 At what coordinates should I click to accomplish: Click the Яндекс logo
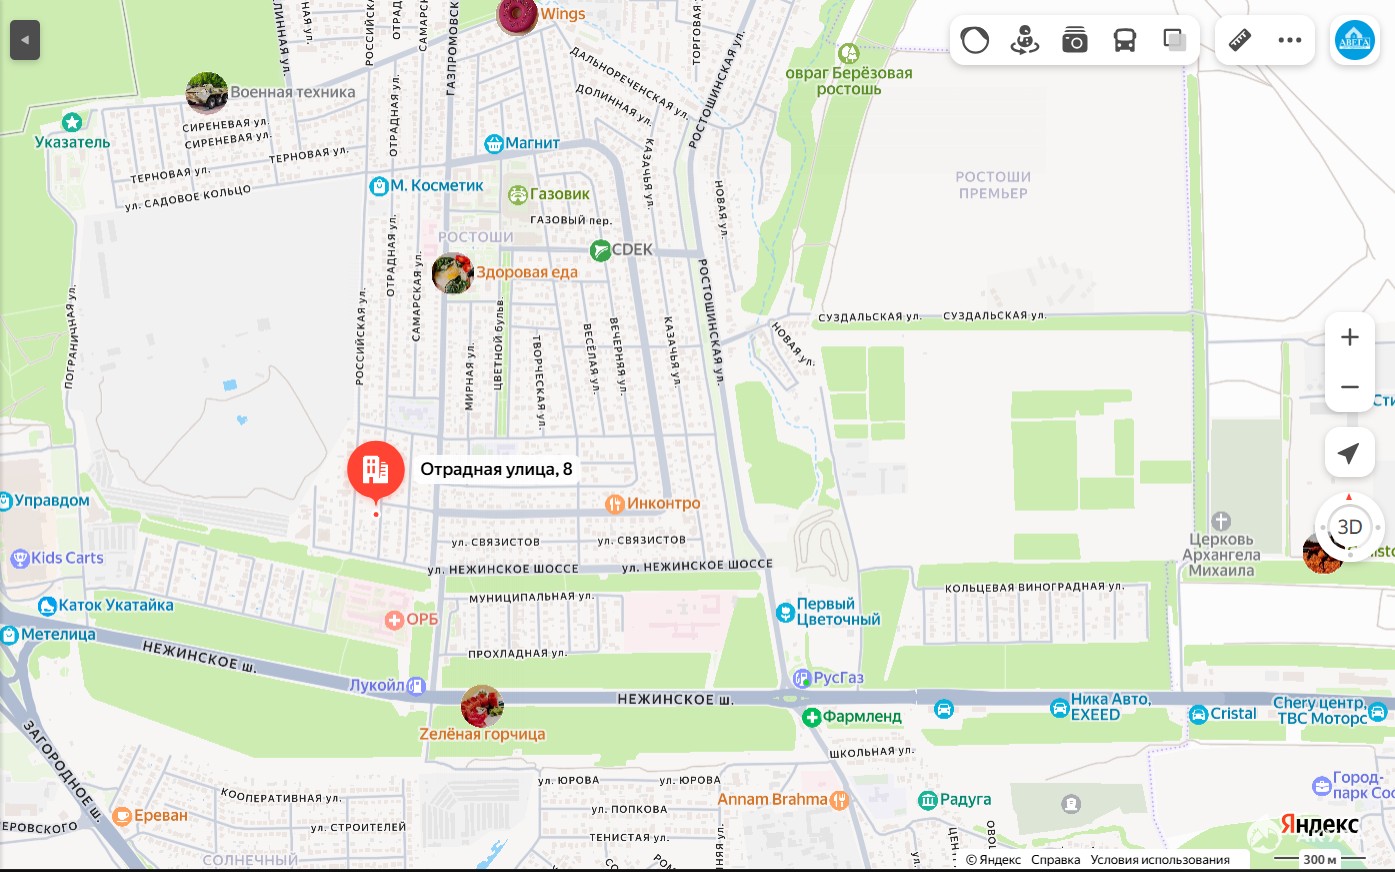pyautogui.click(x=1319, y=825)
